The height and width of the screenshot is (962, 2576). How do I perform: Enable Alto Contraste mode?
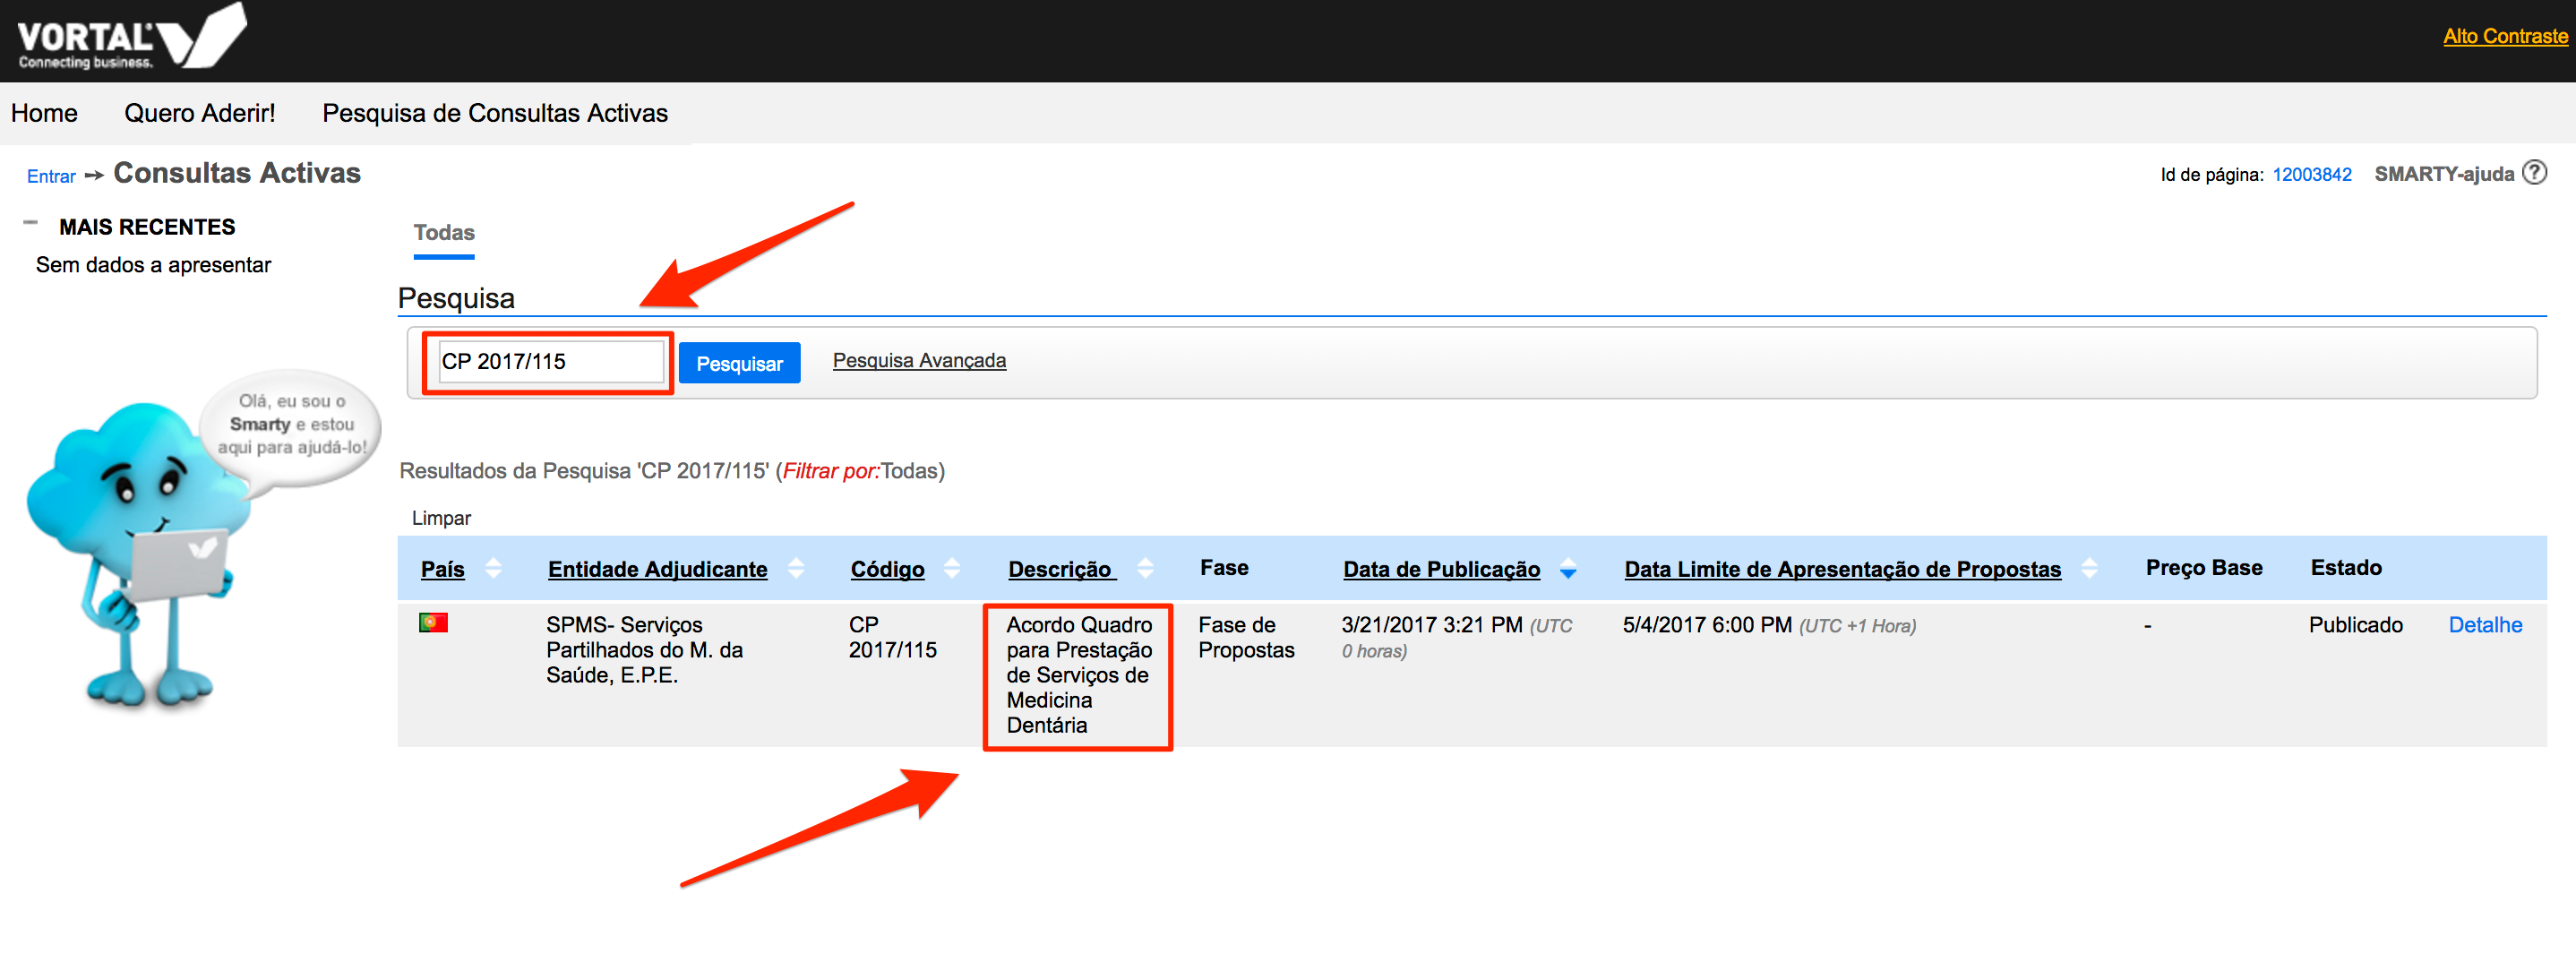click(2504, 37)
